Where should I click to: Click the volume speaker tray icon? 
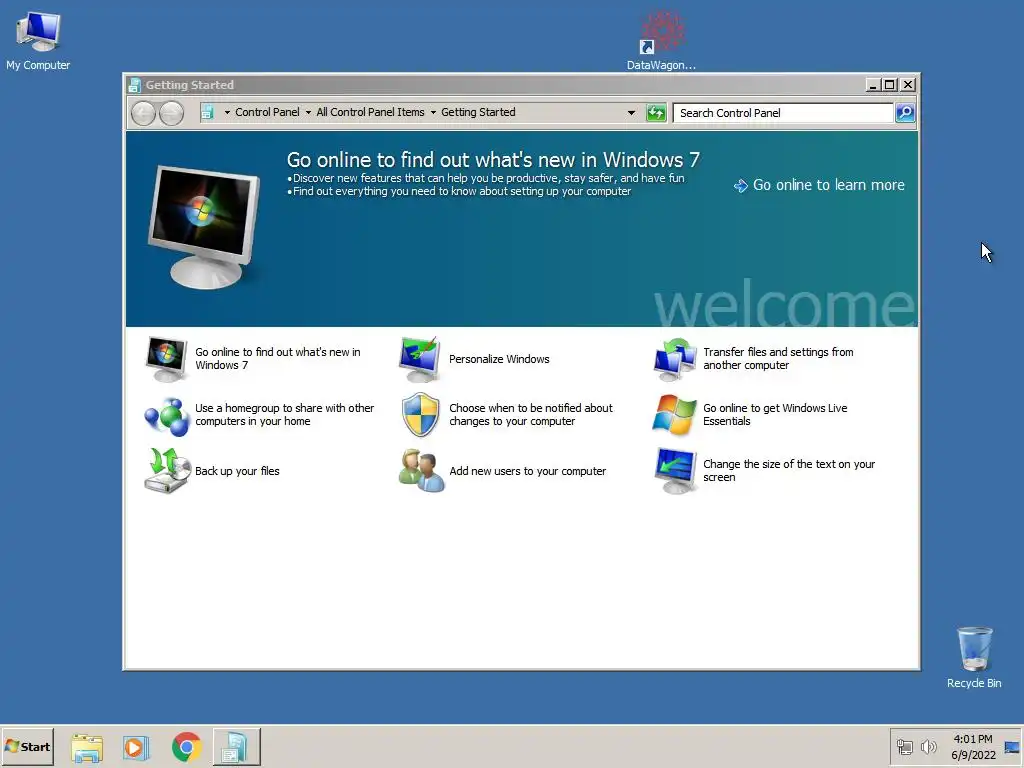pos(928,746)
